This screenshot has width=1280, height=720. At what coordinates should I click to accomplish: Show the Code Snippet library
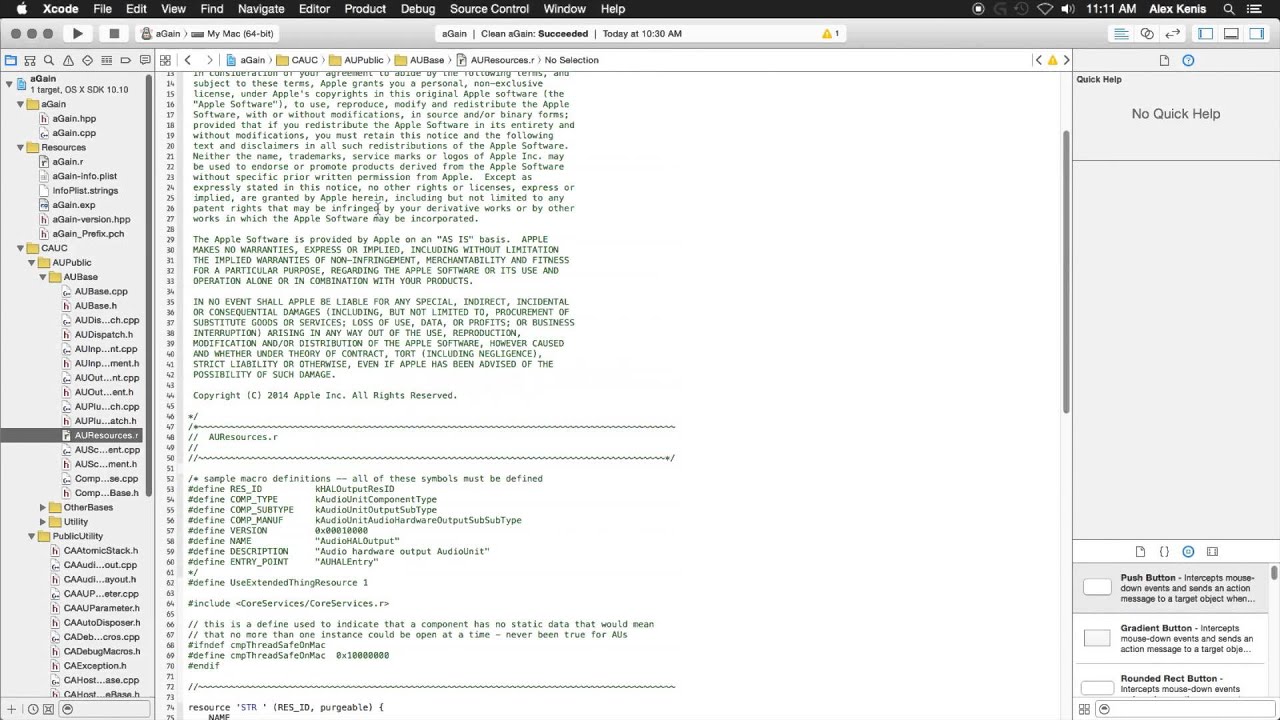click(x=1164, y=552)
